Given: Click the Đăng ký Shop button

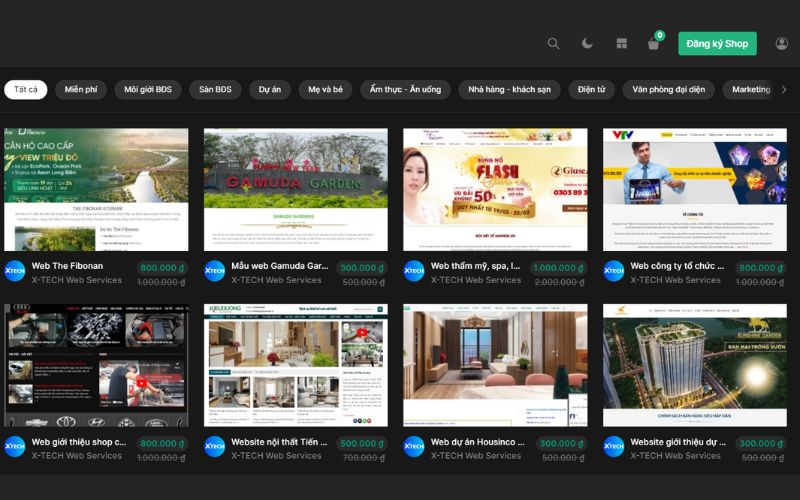Looking at the screenshot, I should (x=717, y=44).
